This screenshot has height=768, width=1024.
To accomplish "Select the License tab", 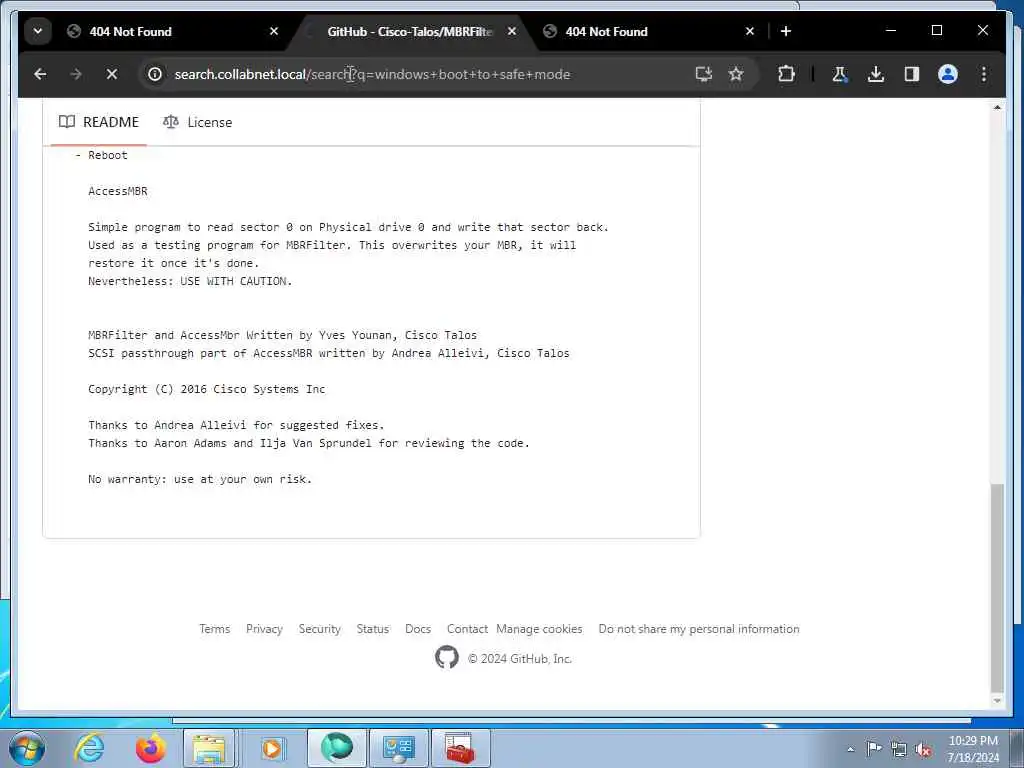I will coord(197,122).
